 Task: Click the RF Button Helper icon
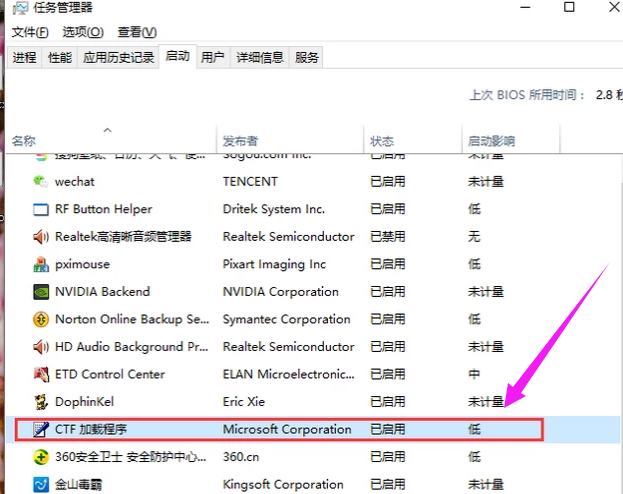(x=40, y=209)
